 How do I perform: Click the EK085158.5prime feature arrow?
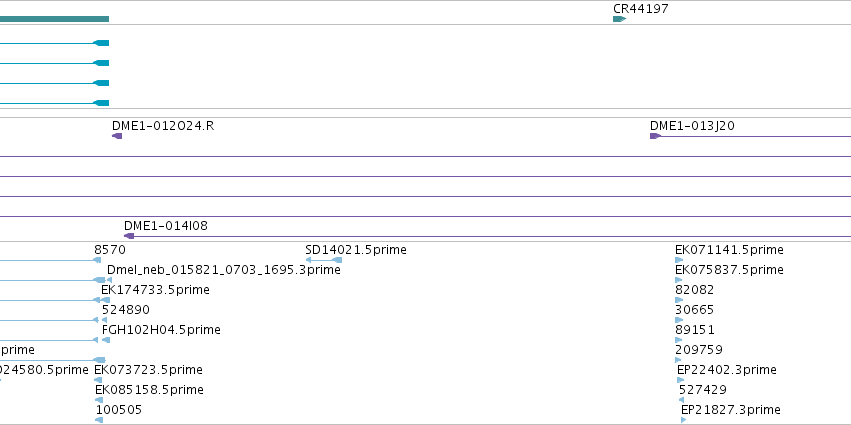pos(99,400)
